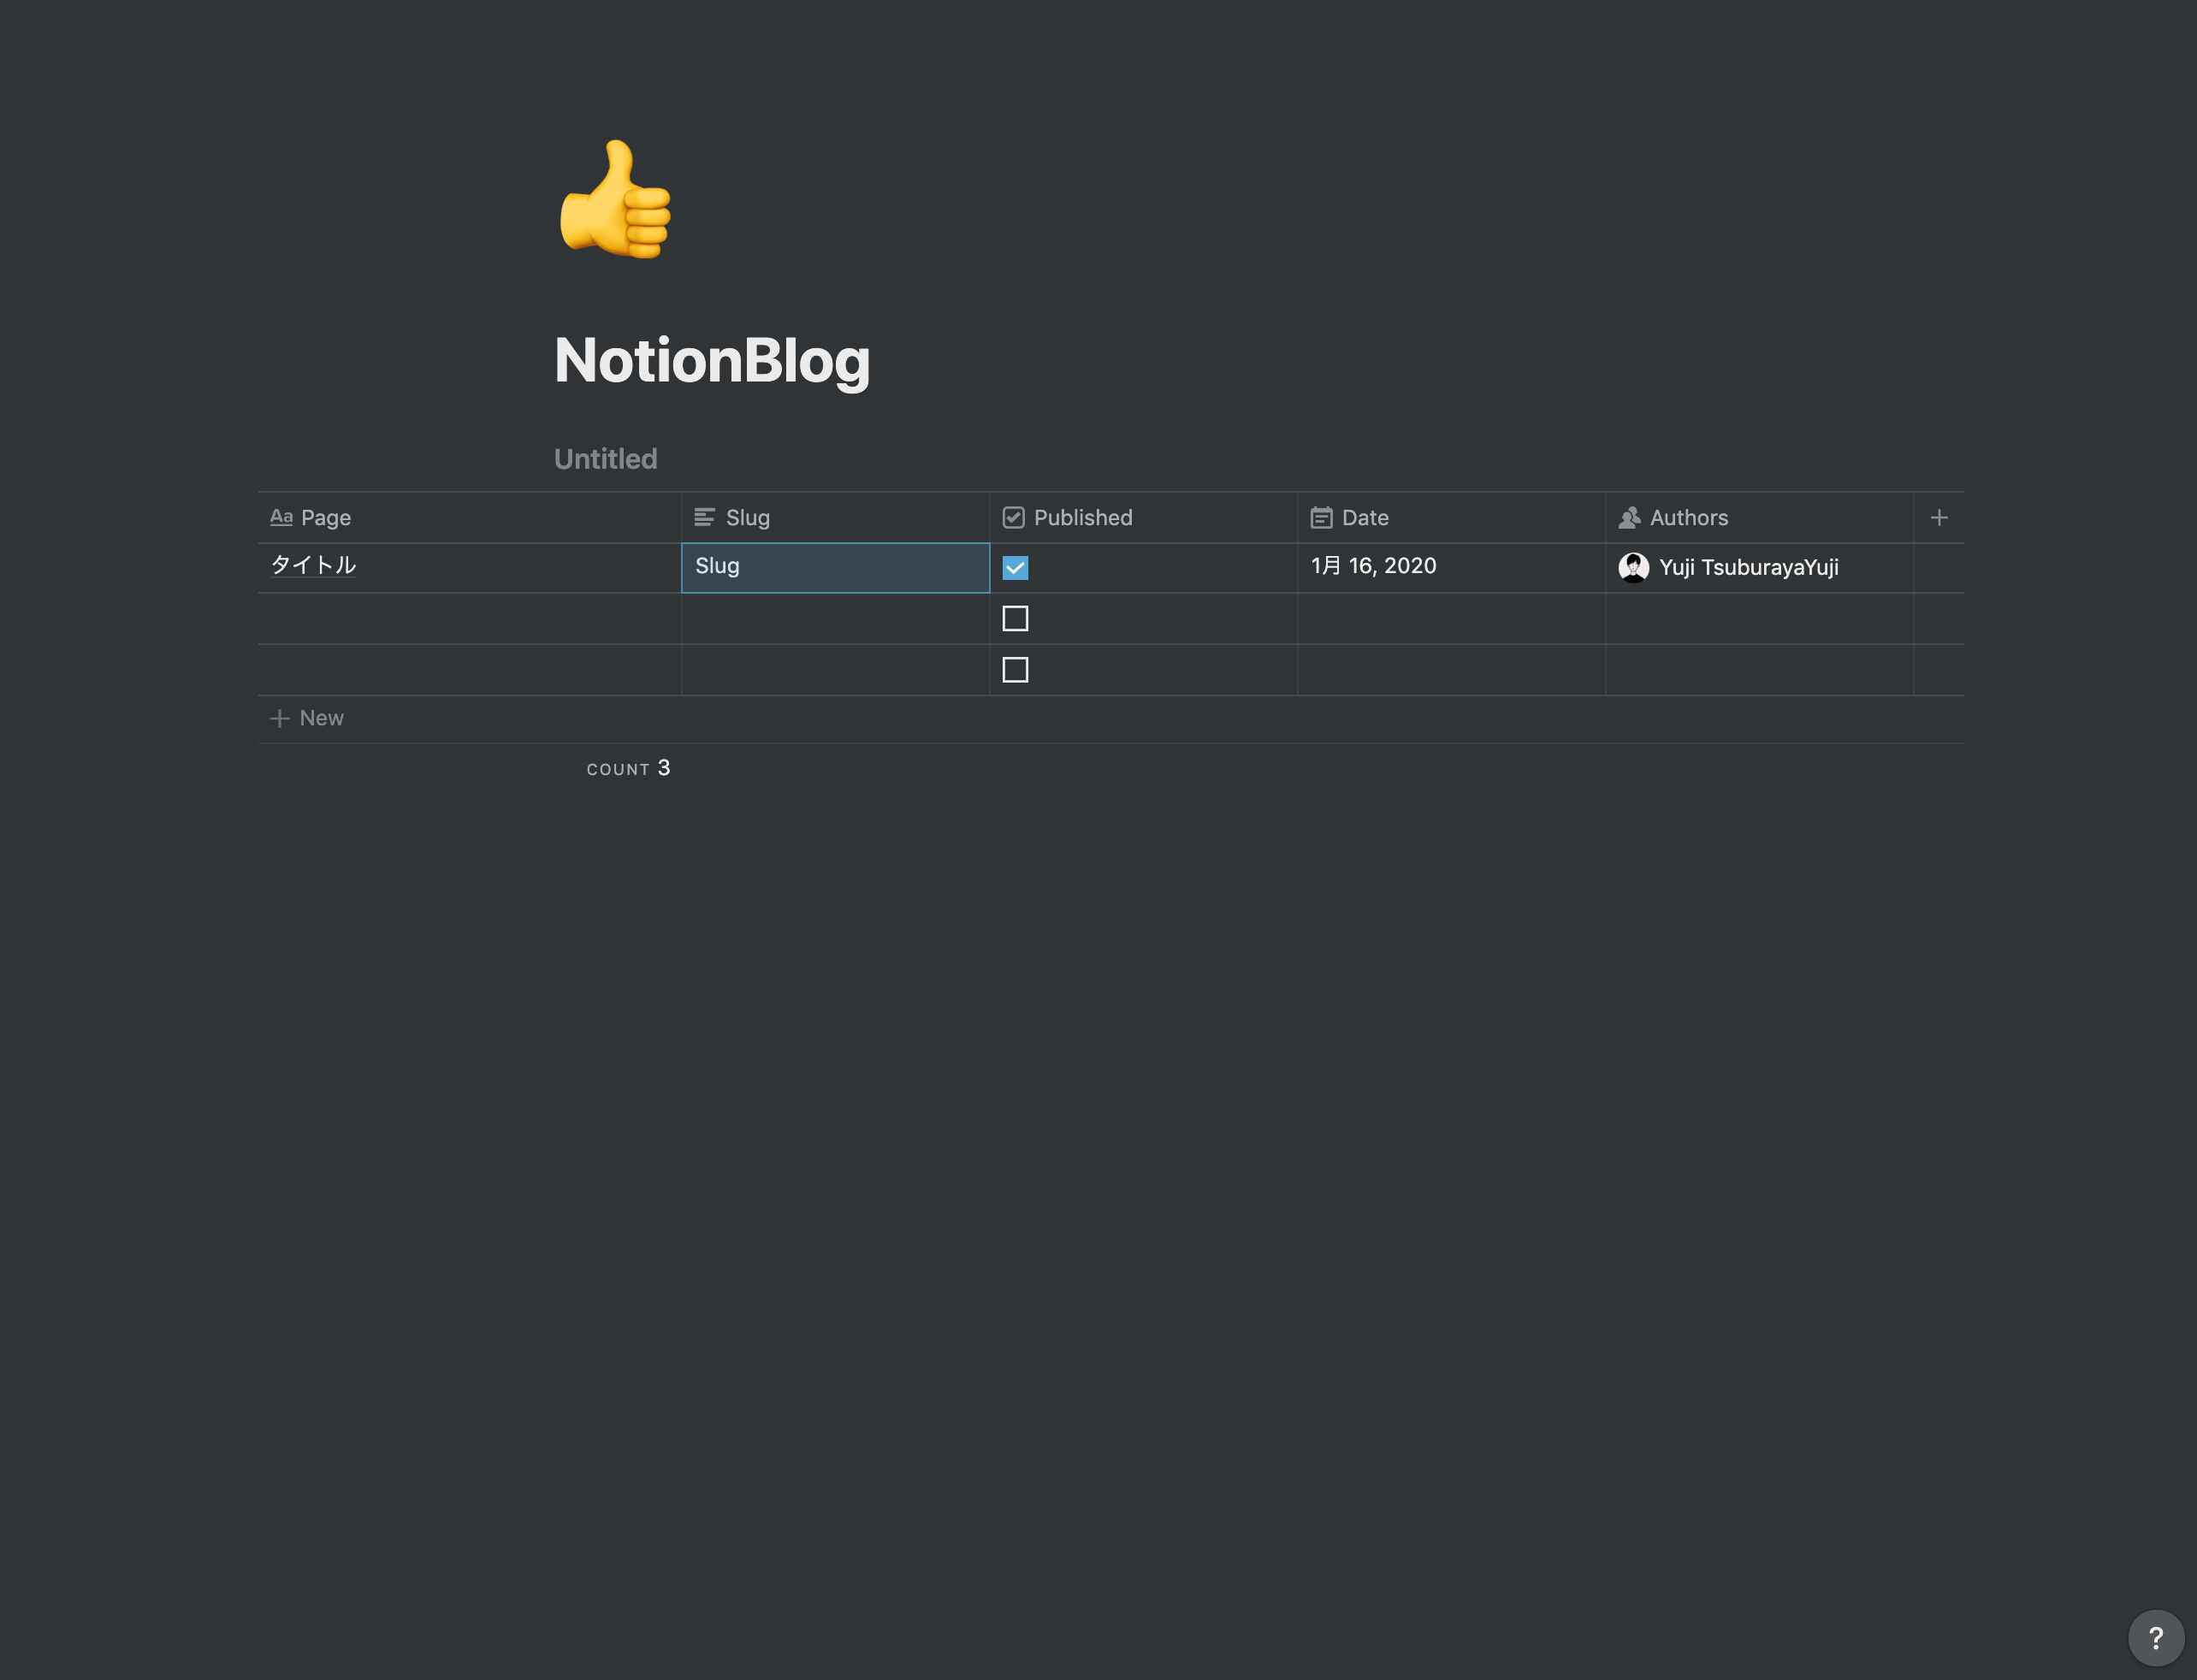
Task: Click the people icon in Authors header
Action: (1629, 518)
